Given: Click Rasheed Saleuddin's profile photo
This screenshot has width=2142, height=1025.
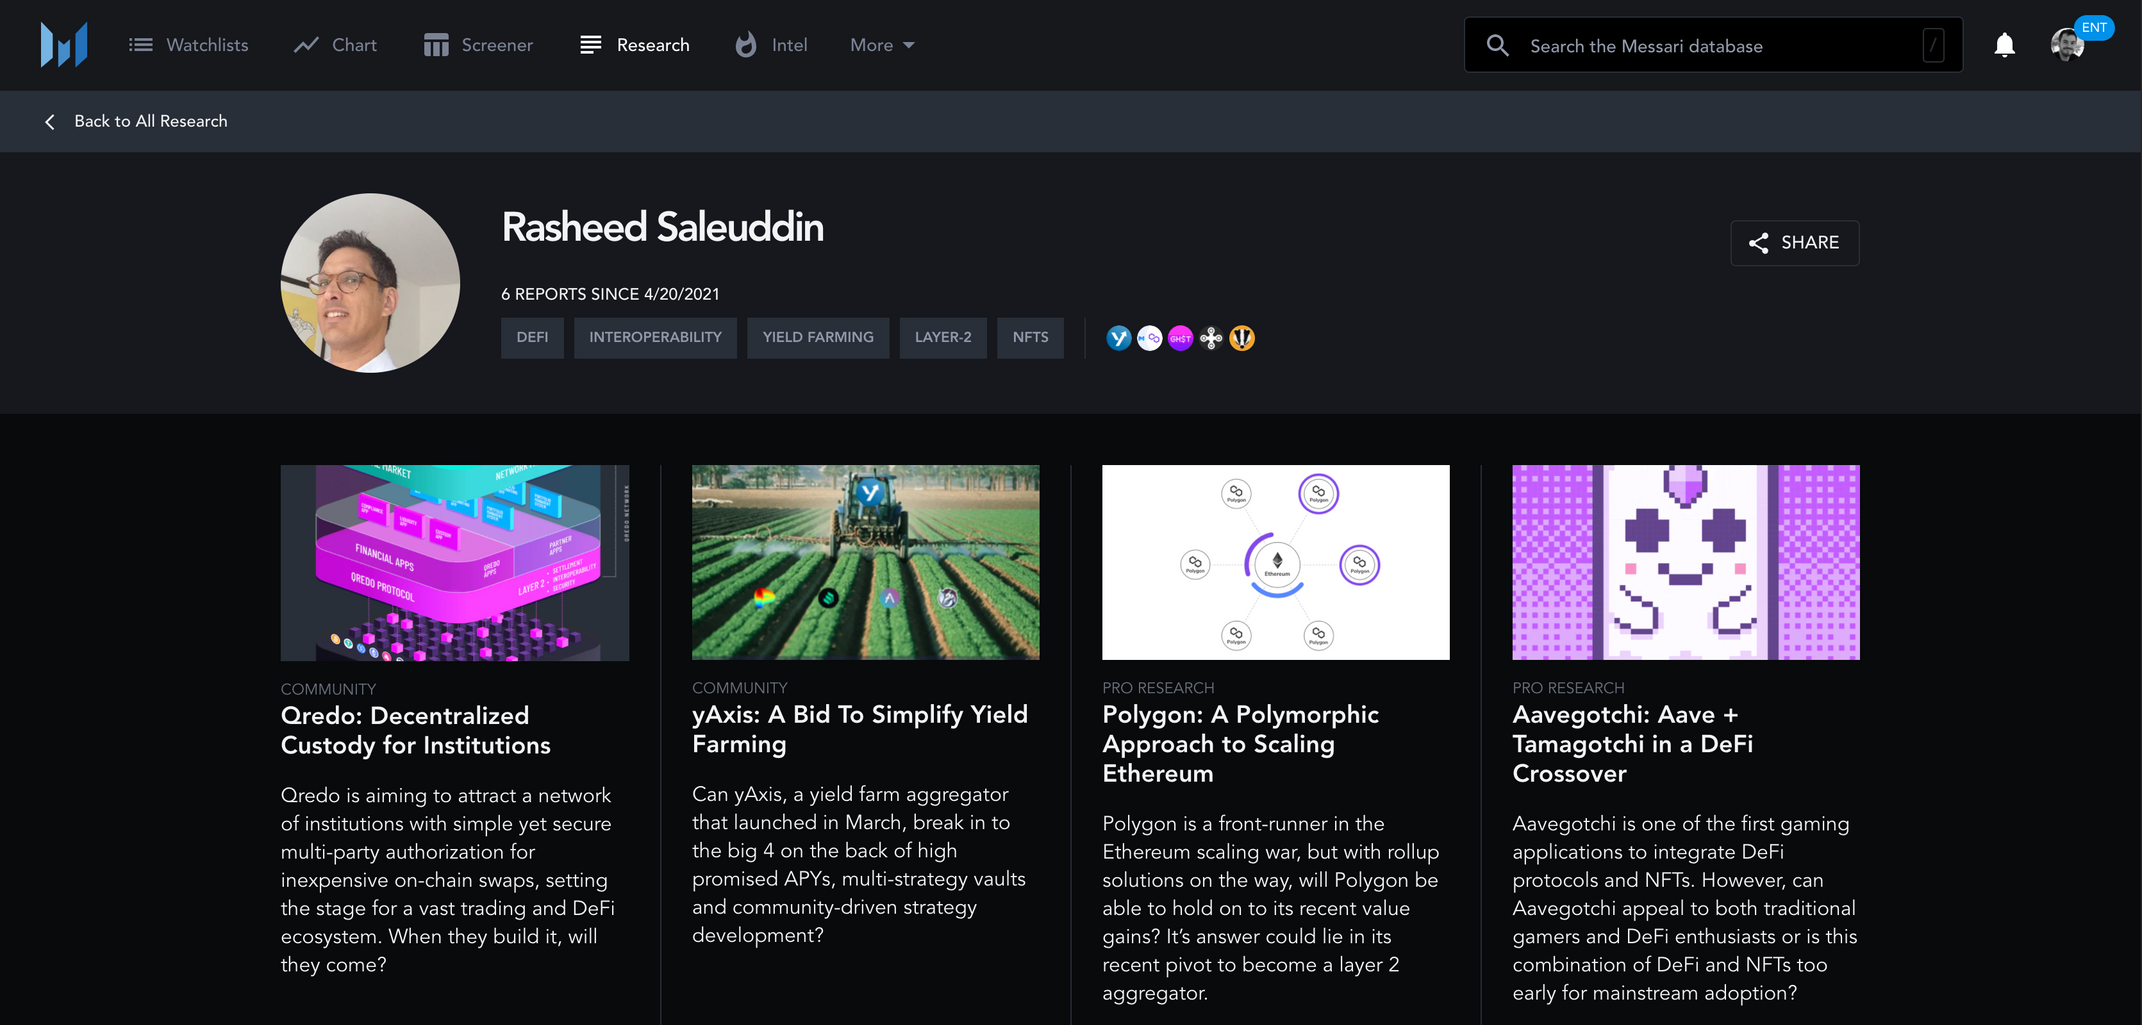Looking at the screenshot, I should 370,283.
